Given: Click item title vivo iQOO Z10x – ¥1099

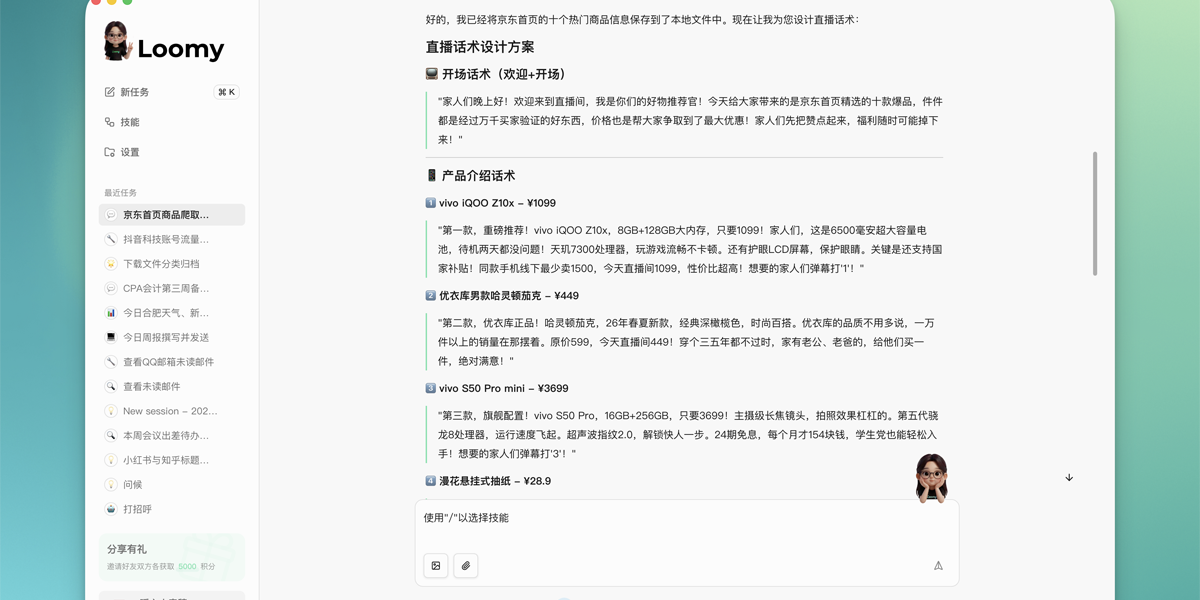Looking at the screenshot, I should point(497,203).
